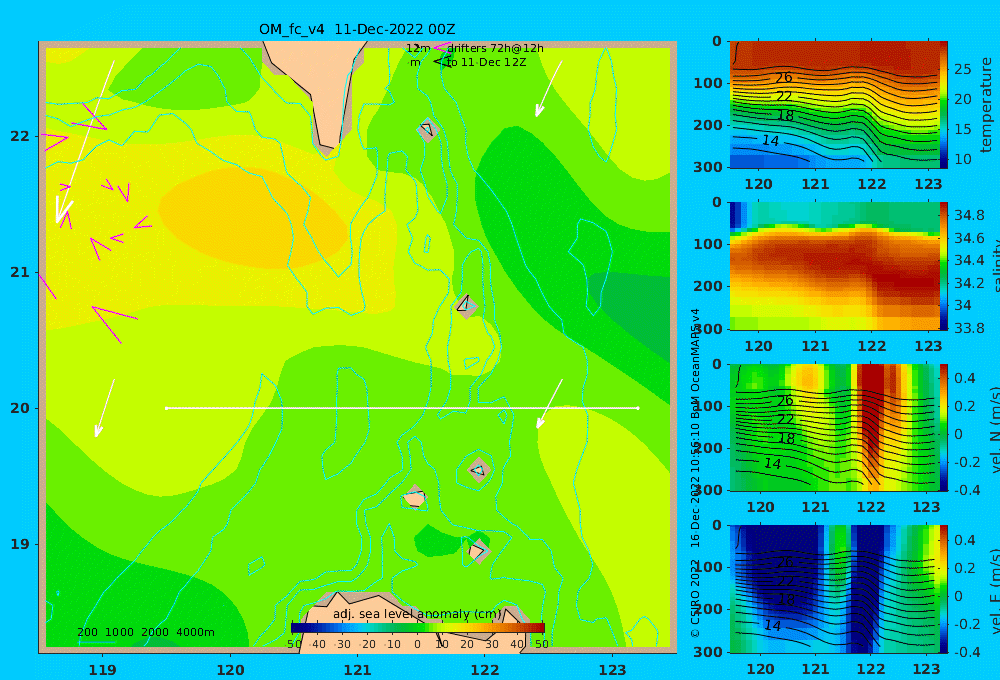Click the 0.2 tick on vel. E colorbar
Viewport: 1000px width, 680px height.
[x=965, y=568]
